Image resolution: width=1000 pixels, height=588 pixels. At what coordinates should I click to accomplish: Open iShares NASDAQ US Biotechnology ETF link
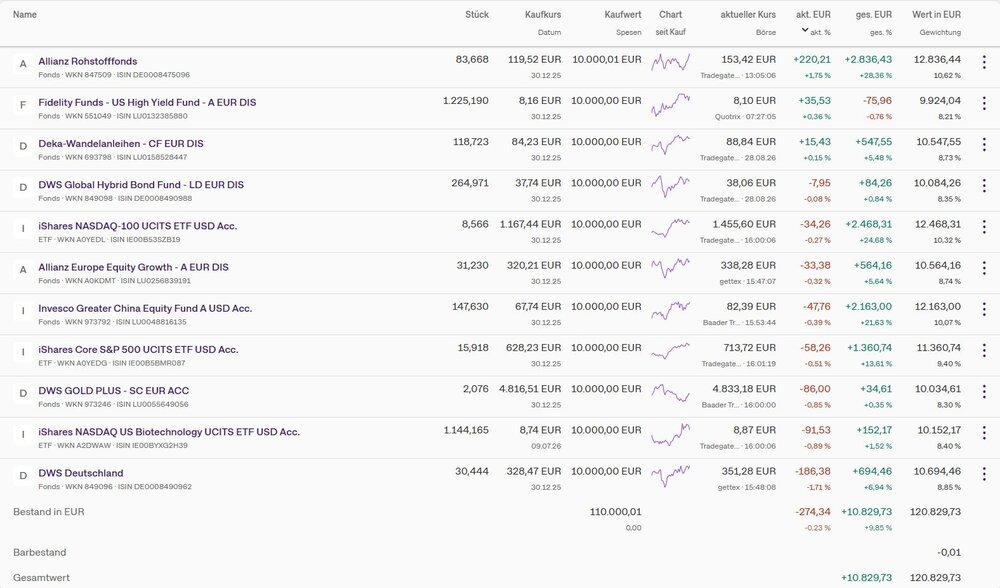[169, 432]
